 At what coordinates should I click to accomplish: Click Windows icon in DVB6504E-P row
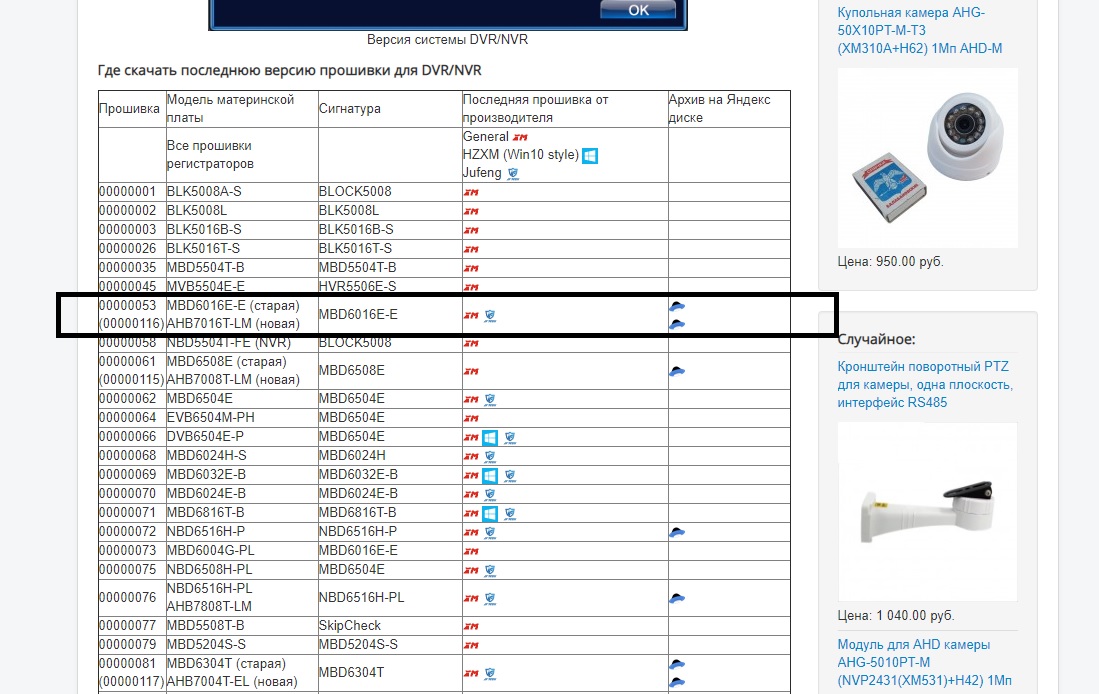click(490, 438)
